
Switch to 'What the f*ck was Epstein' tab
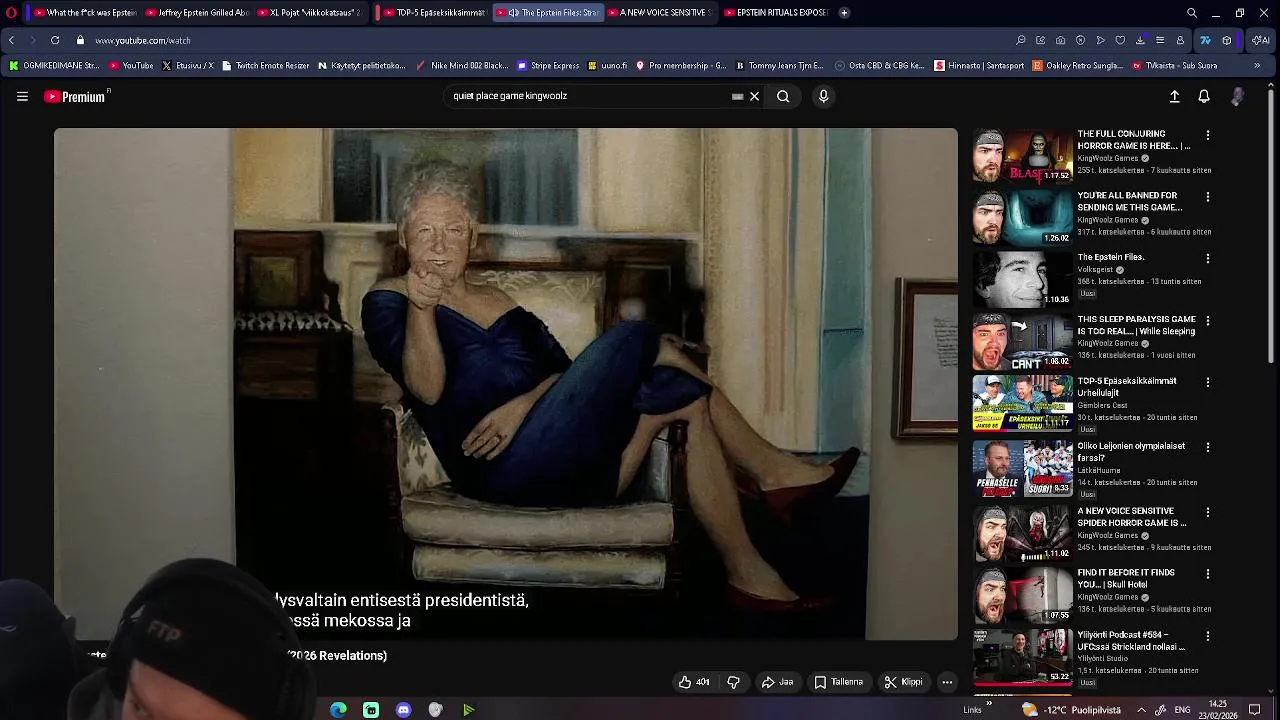(x=86, y=13)
